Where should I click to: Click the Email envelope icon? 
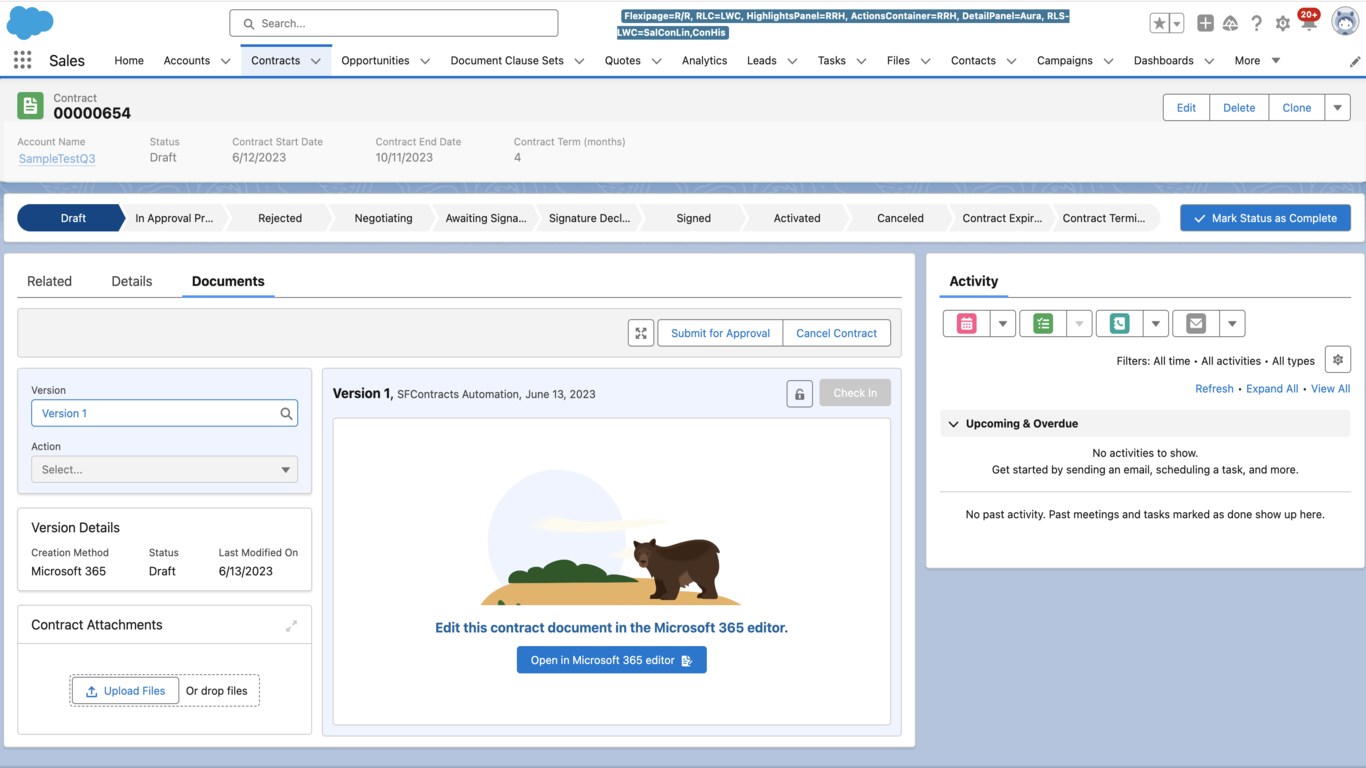1196,324
